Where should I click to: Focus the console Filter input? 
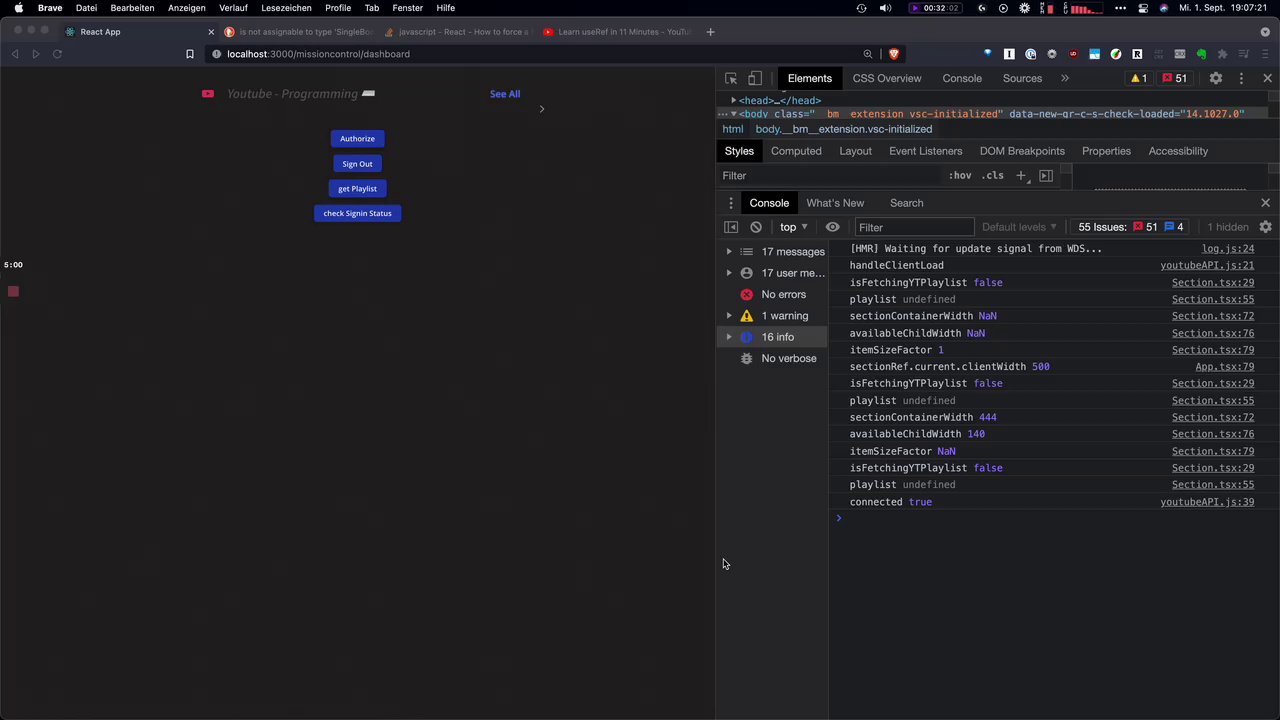point(914,227)
